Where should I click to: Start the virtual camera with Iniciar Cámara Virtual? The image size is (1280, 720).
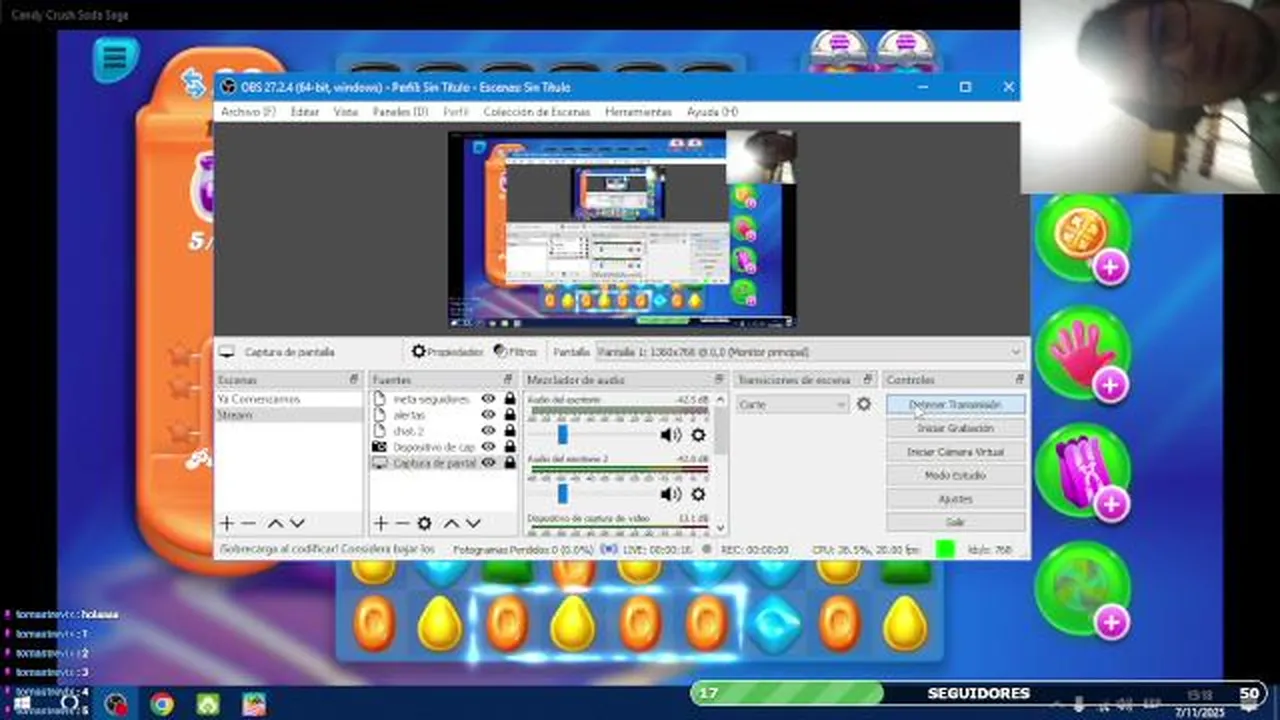click(x=955, y=452)
